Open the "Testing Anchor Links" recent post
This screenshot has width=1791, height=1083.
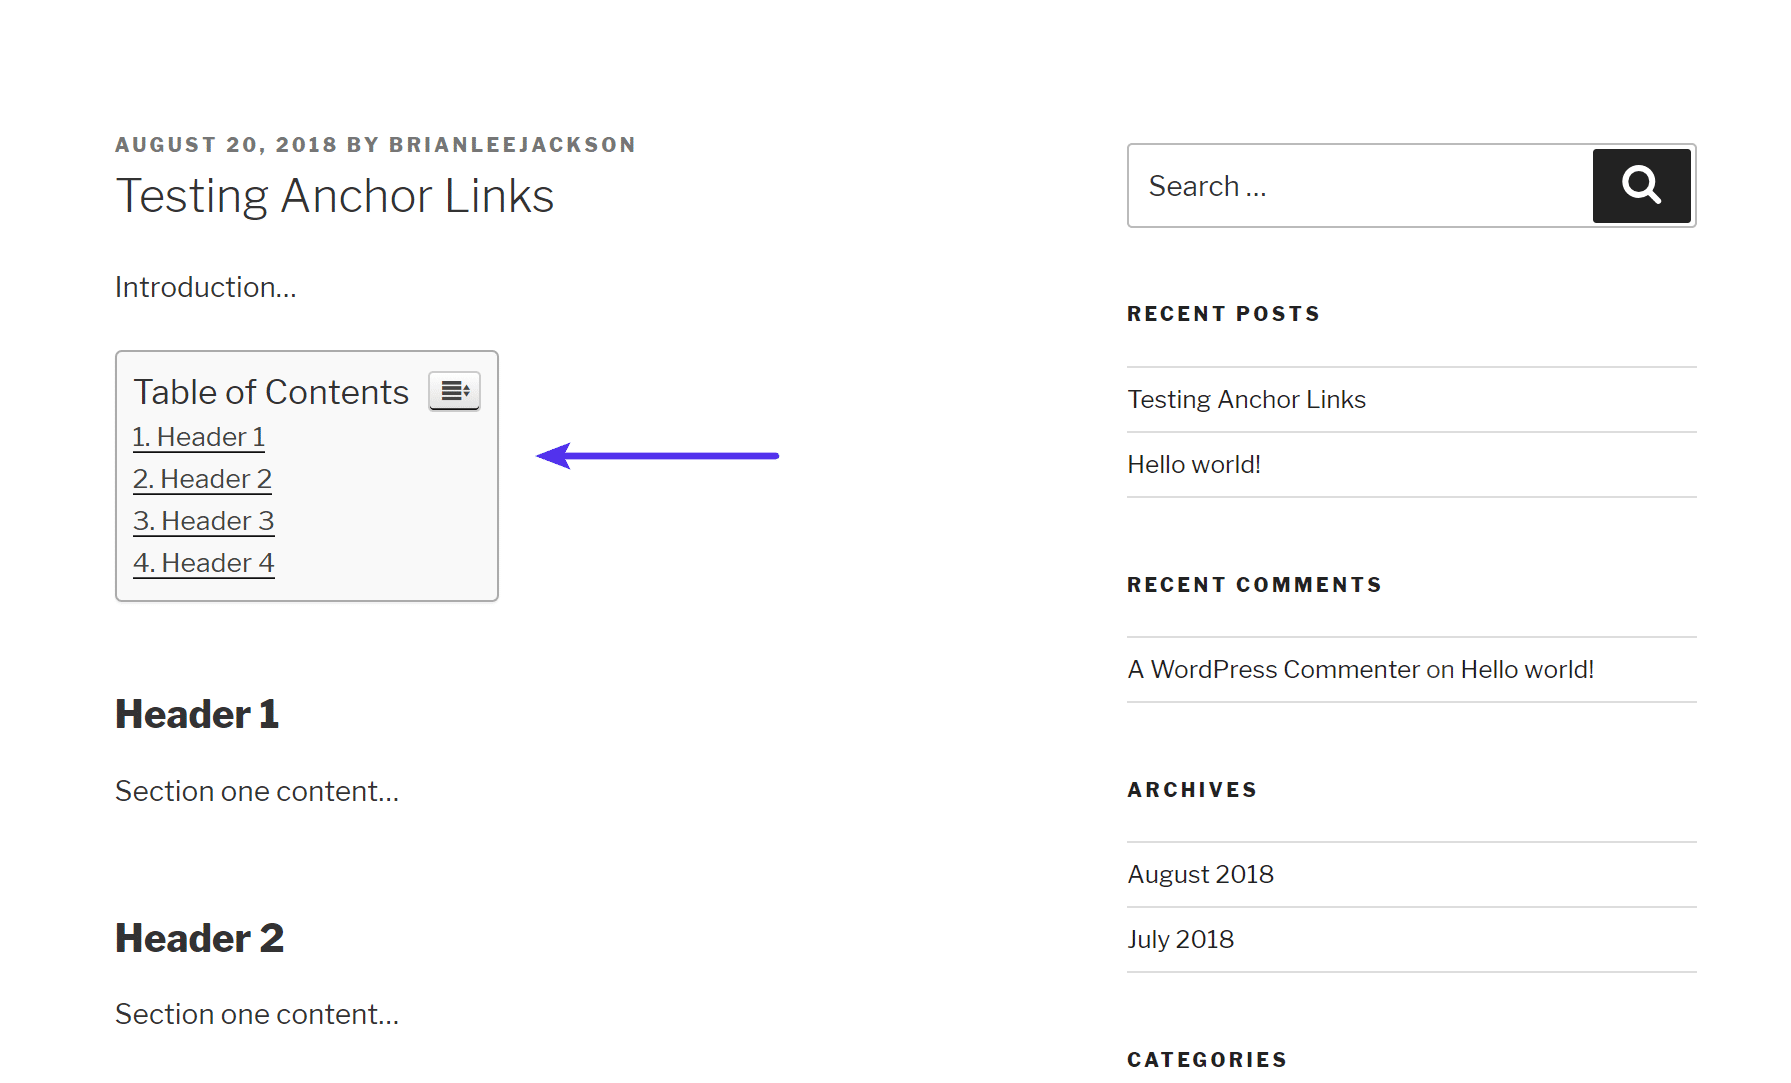1246,399
